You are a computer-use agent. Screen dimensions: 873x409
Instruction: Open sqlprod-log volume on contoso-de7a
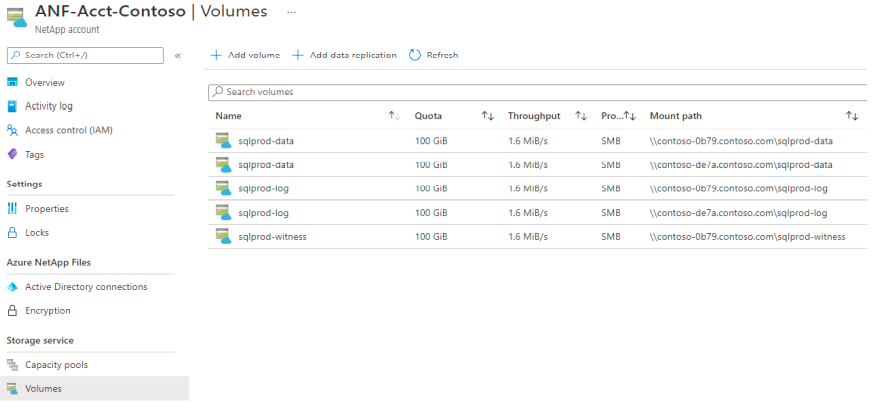point(263,213)
